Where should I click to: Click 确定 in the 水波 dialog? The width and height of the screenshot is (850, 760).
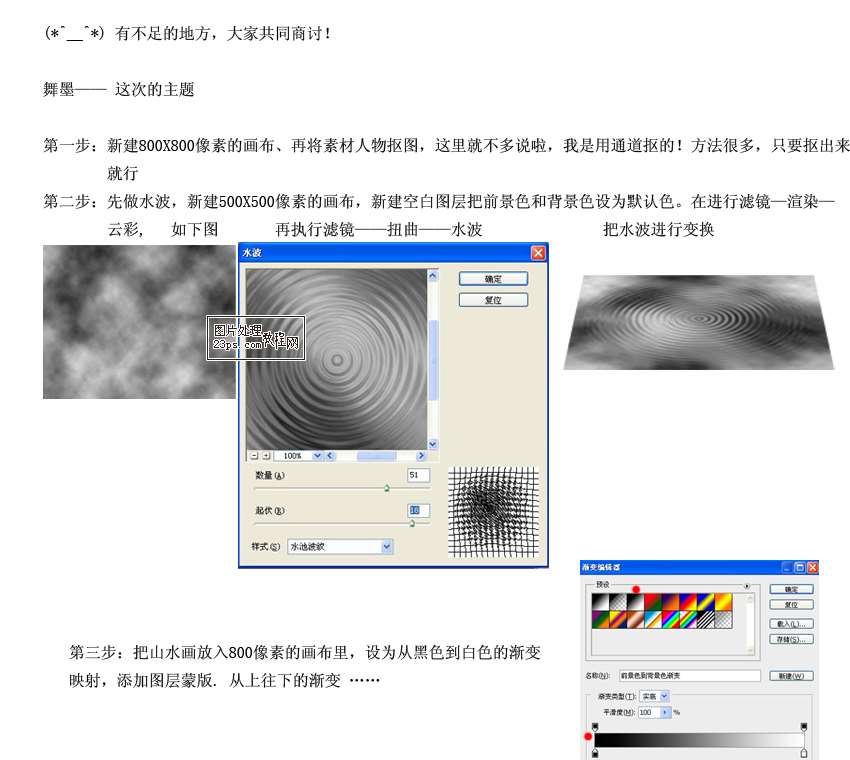pos(493,279)
